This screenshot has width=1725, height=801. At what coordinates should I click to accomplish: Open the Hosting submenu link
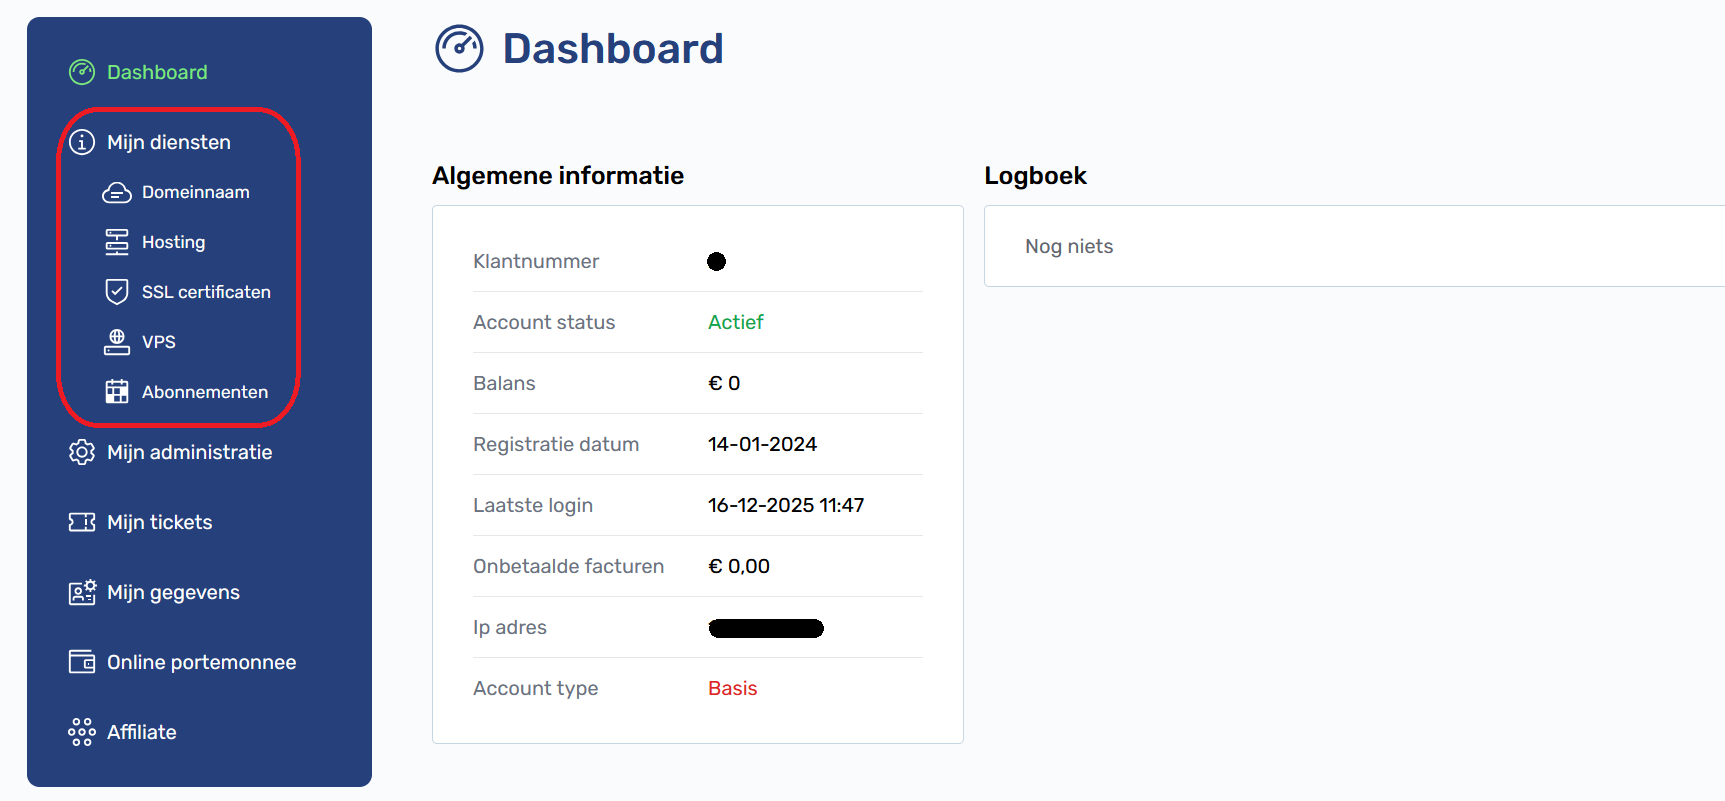(174, 242)
